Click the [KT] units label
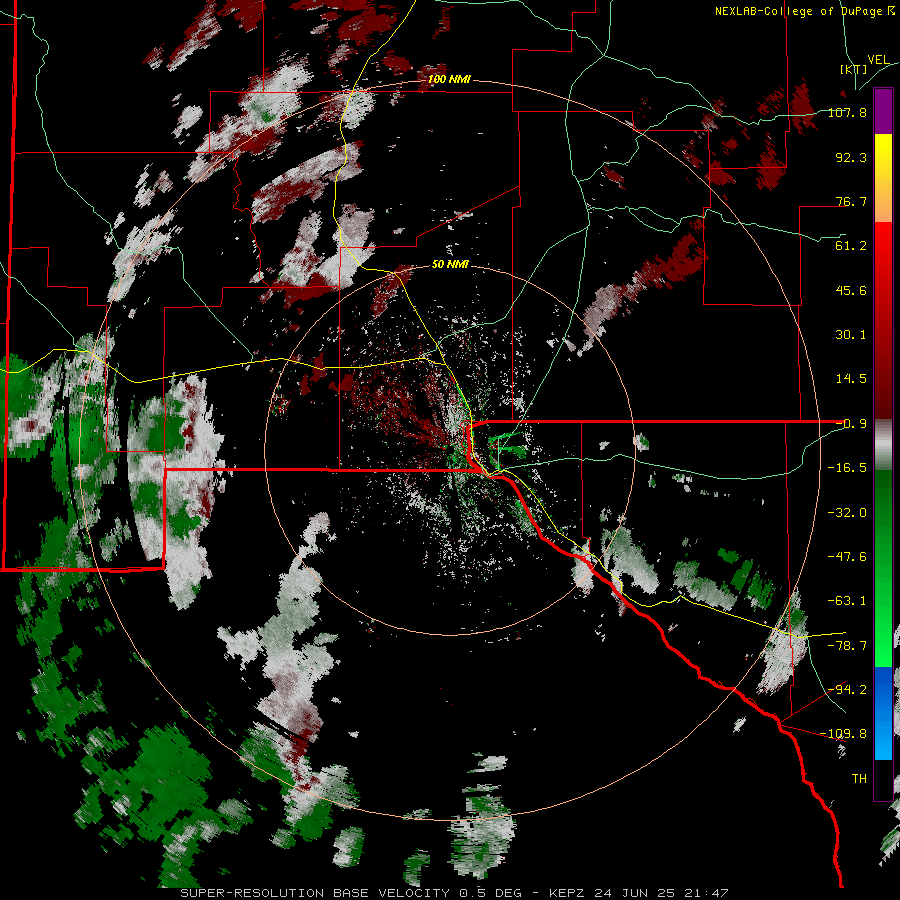 click(854, 69)
